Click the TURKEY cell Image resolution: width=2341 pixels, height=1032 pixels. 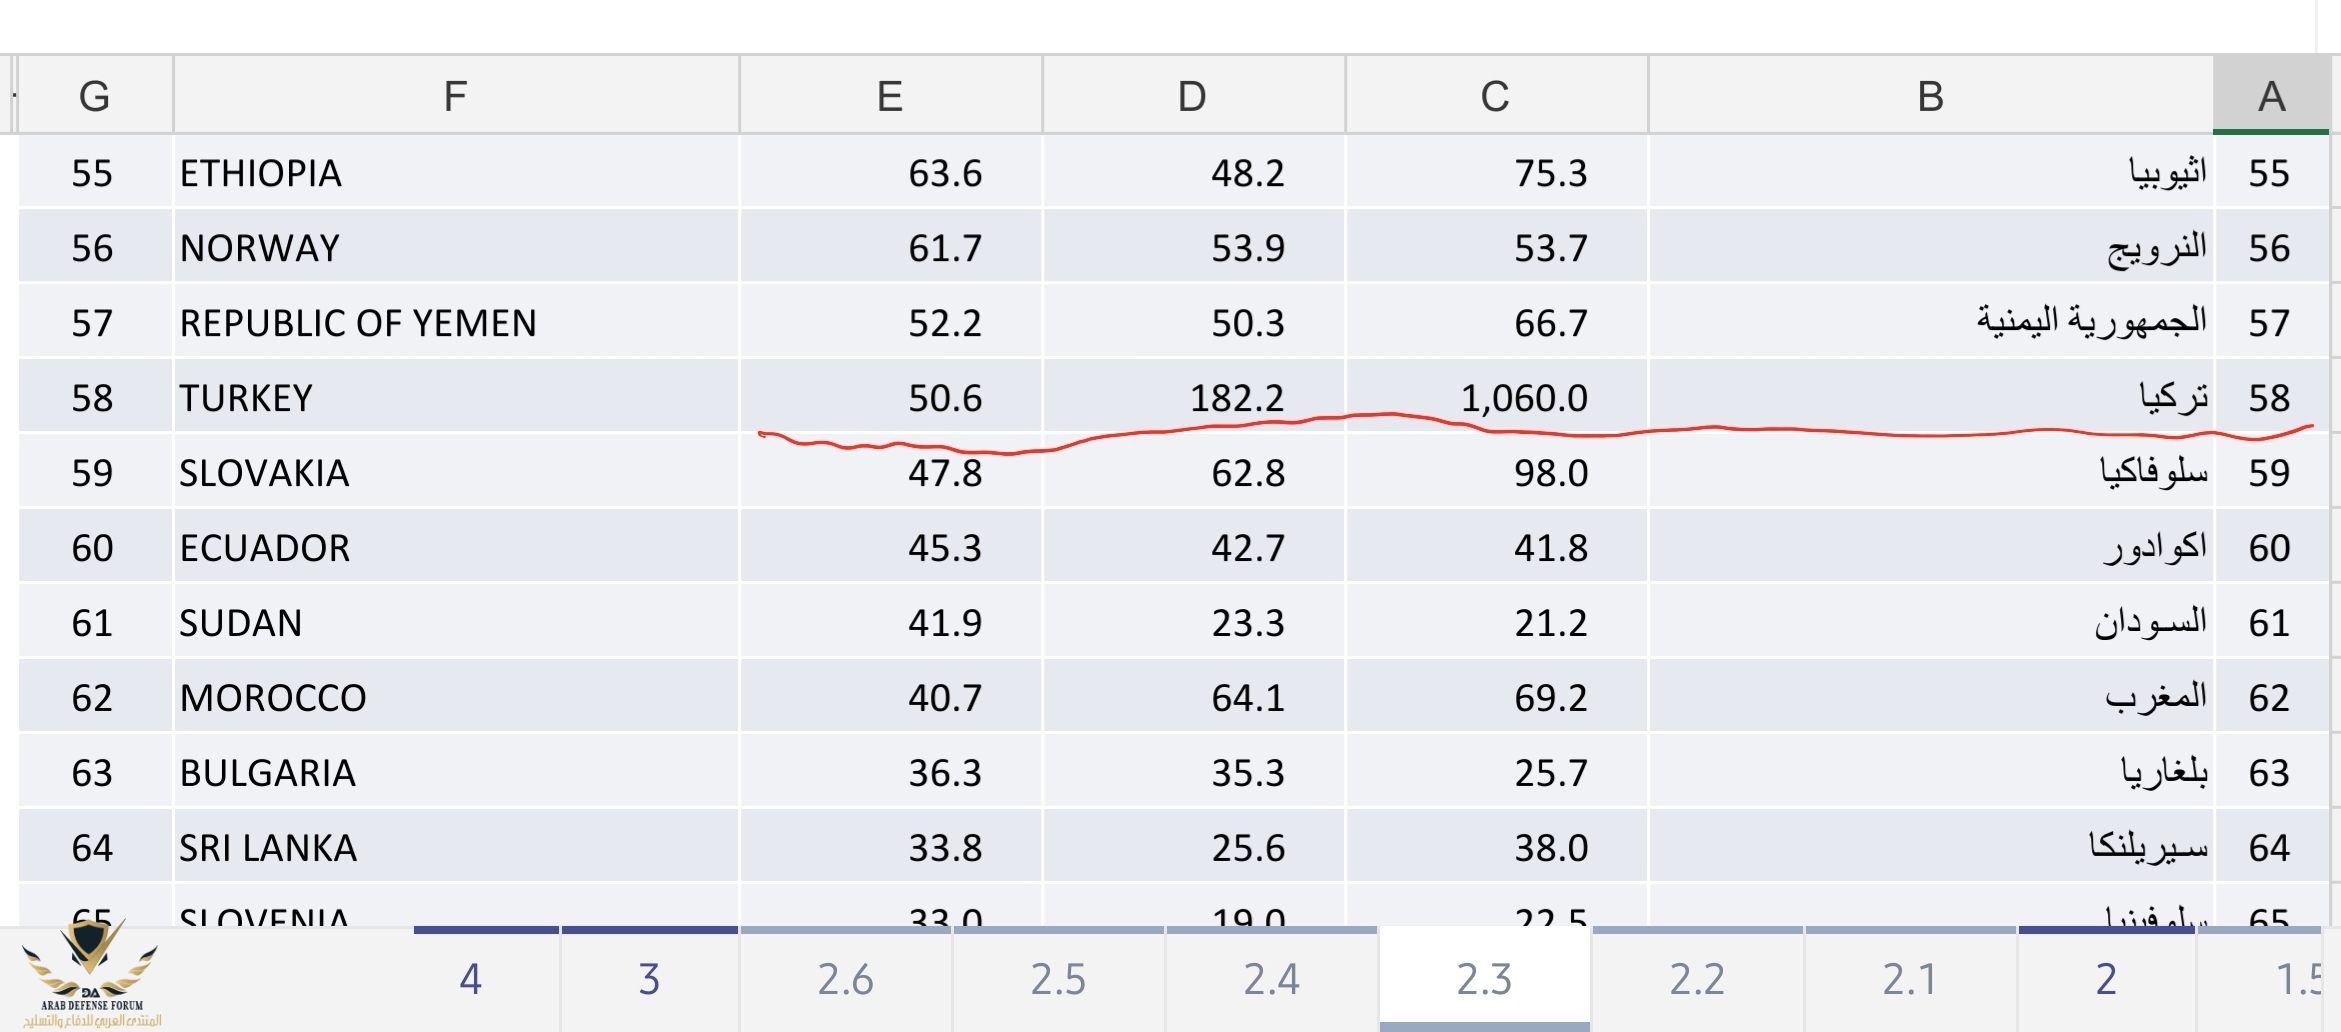coord(455,398)
